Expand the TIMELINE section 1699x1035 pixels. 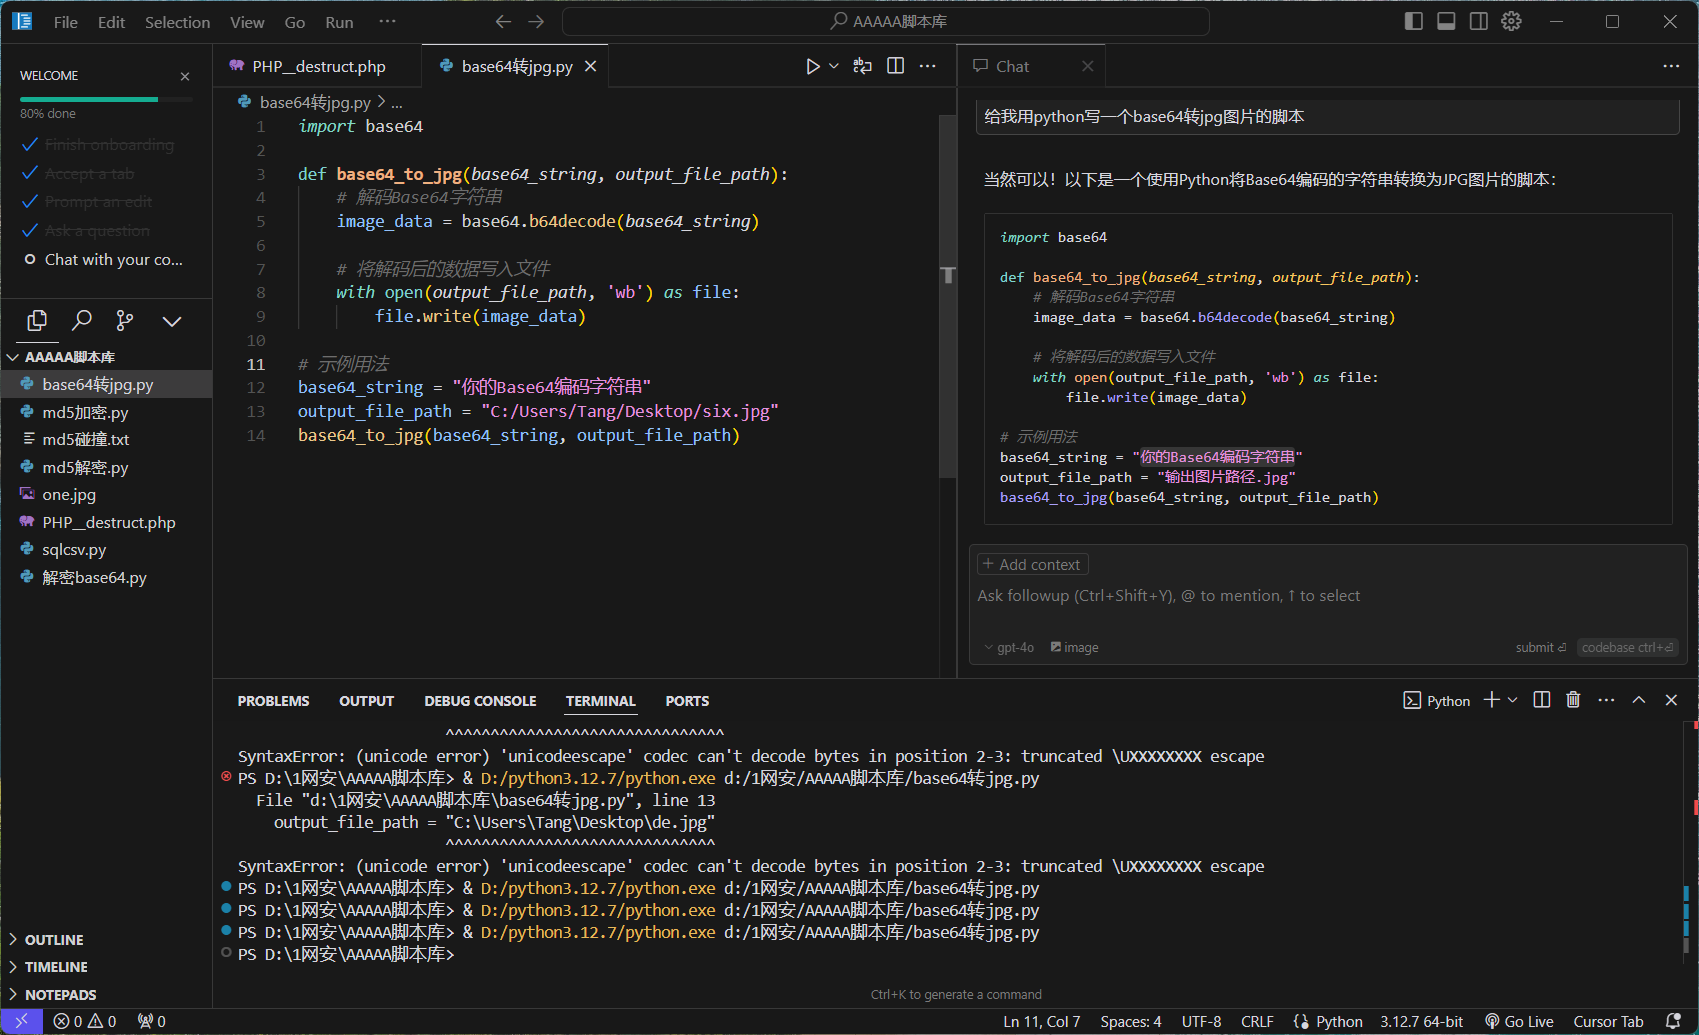[56, 967]
